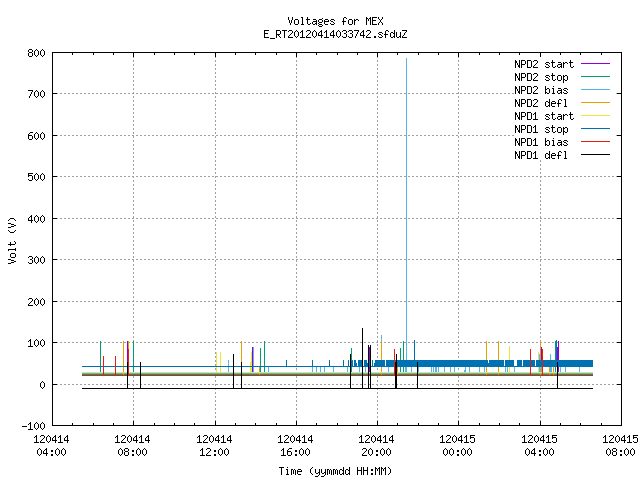Screen dimensions: 640x480
Task: Click the y-axis label 'Volt (V)'
Action: tap(12, 240)
